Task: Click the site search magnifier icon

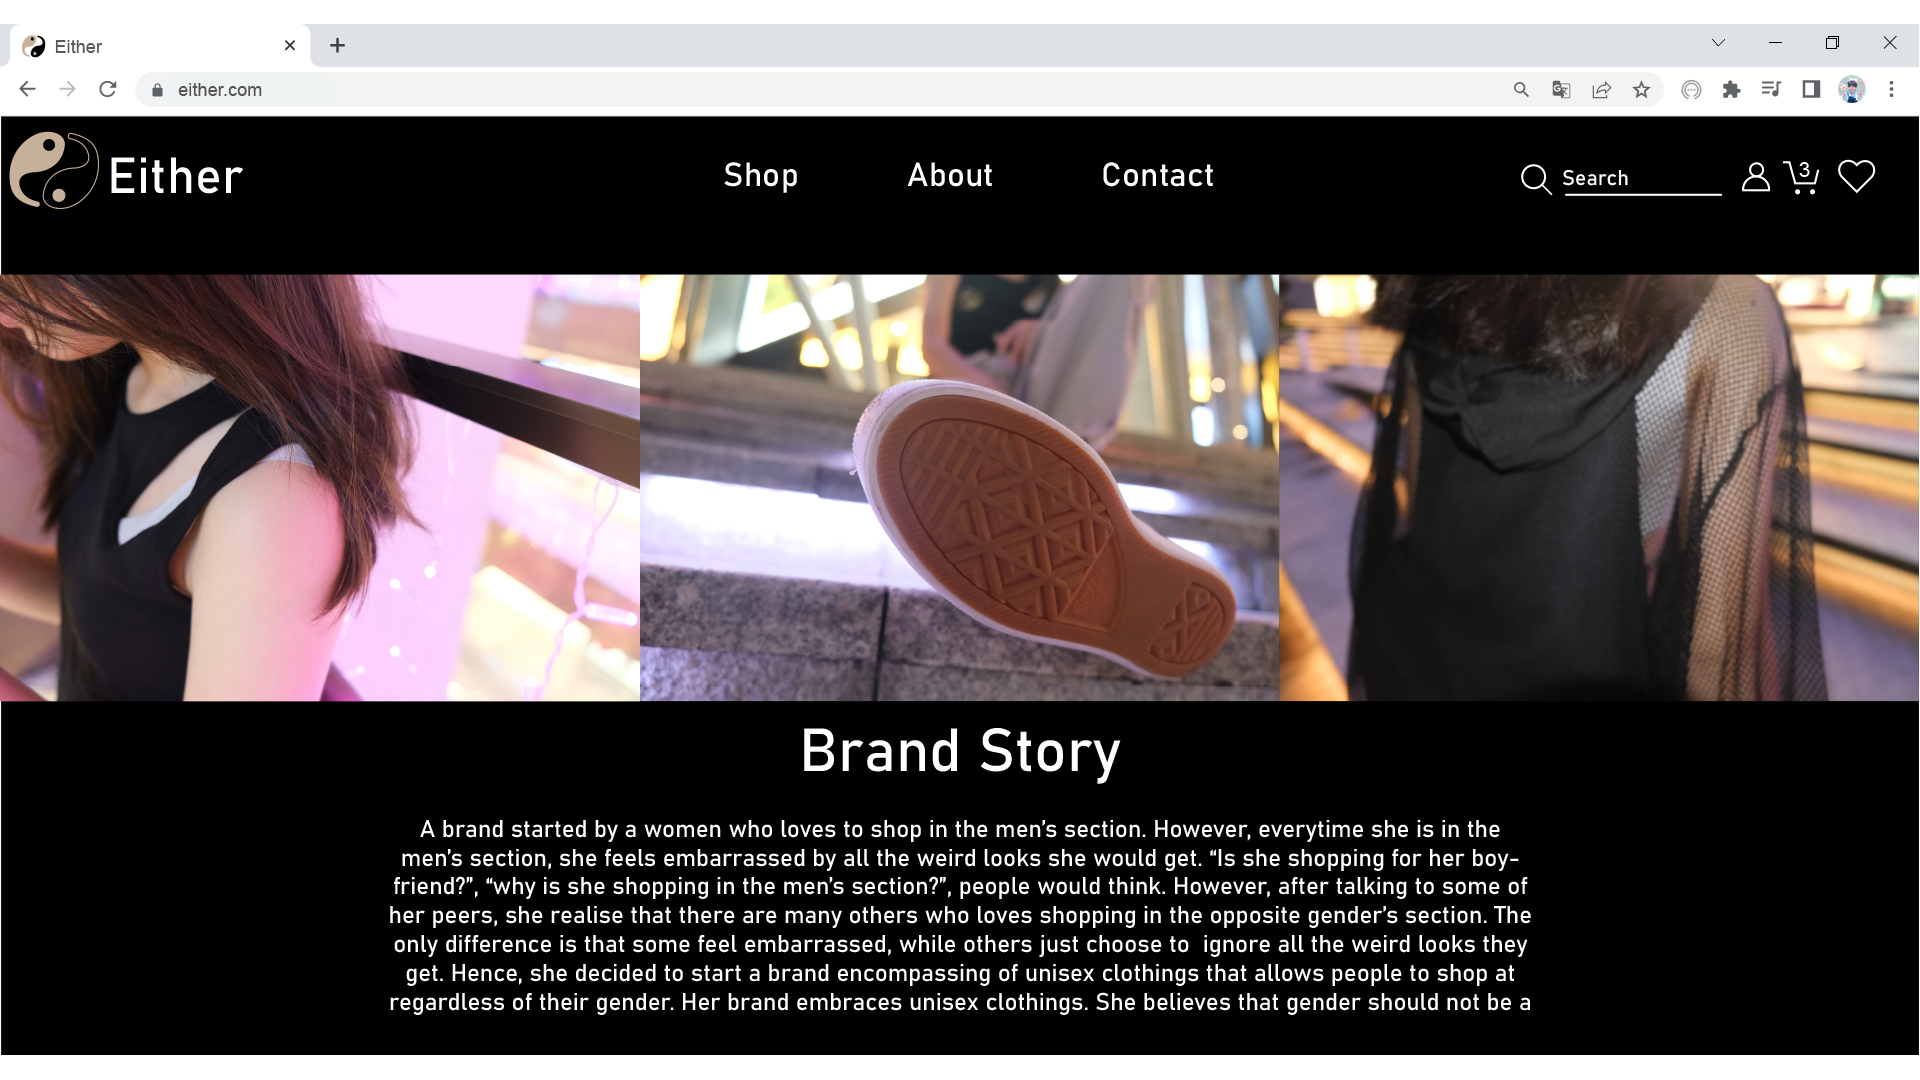Action: pos(1535,179)
